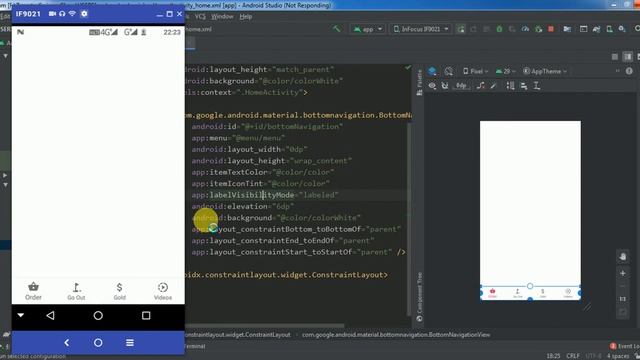Image resolution: width=640 pixels, height=360 pixels.
Task: Click the editor horizontal scrollbar
Action: (x=265, y=326)
